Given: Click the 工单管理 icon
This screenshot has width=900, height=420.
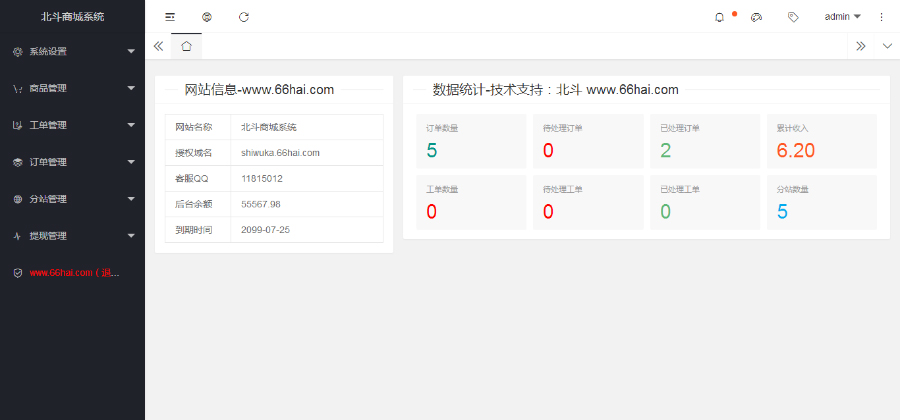Looking at the screenshot, I should [x=18, y=125].
